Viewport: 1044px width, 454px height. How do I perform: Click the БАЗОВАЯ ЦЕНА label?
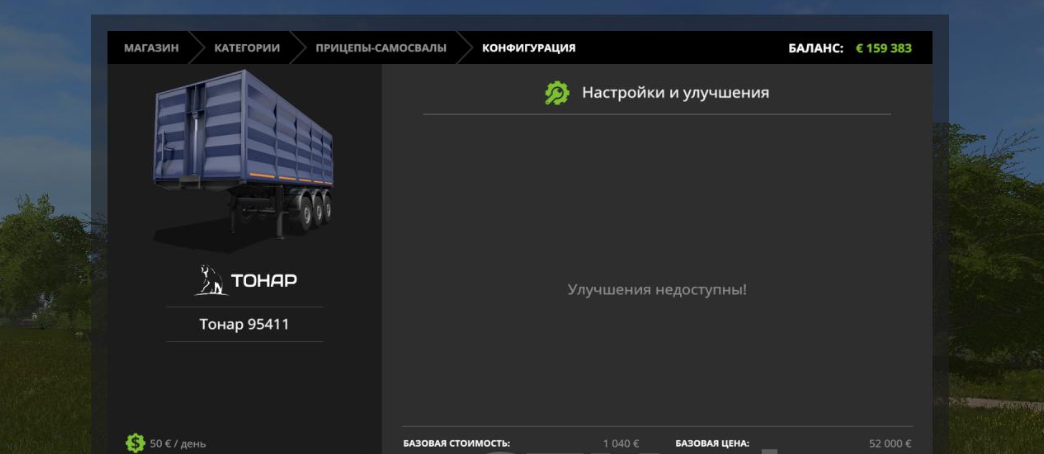pos(712,443)
